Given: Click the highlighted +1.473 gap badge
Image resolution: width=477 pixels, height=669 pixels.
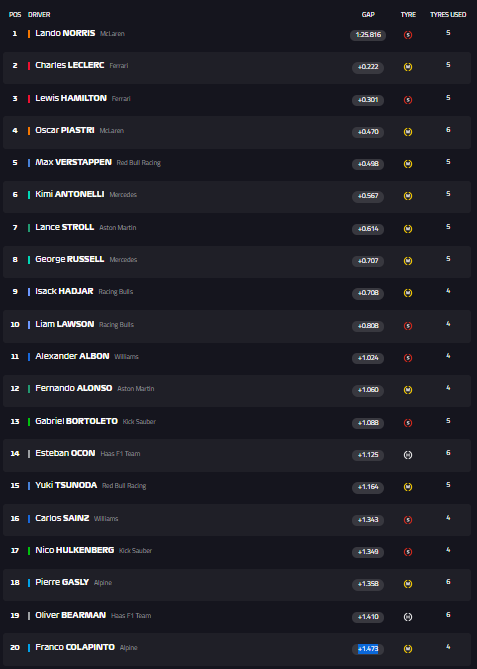Looking at the screenshot, I should click(368, 649).
